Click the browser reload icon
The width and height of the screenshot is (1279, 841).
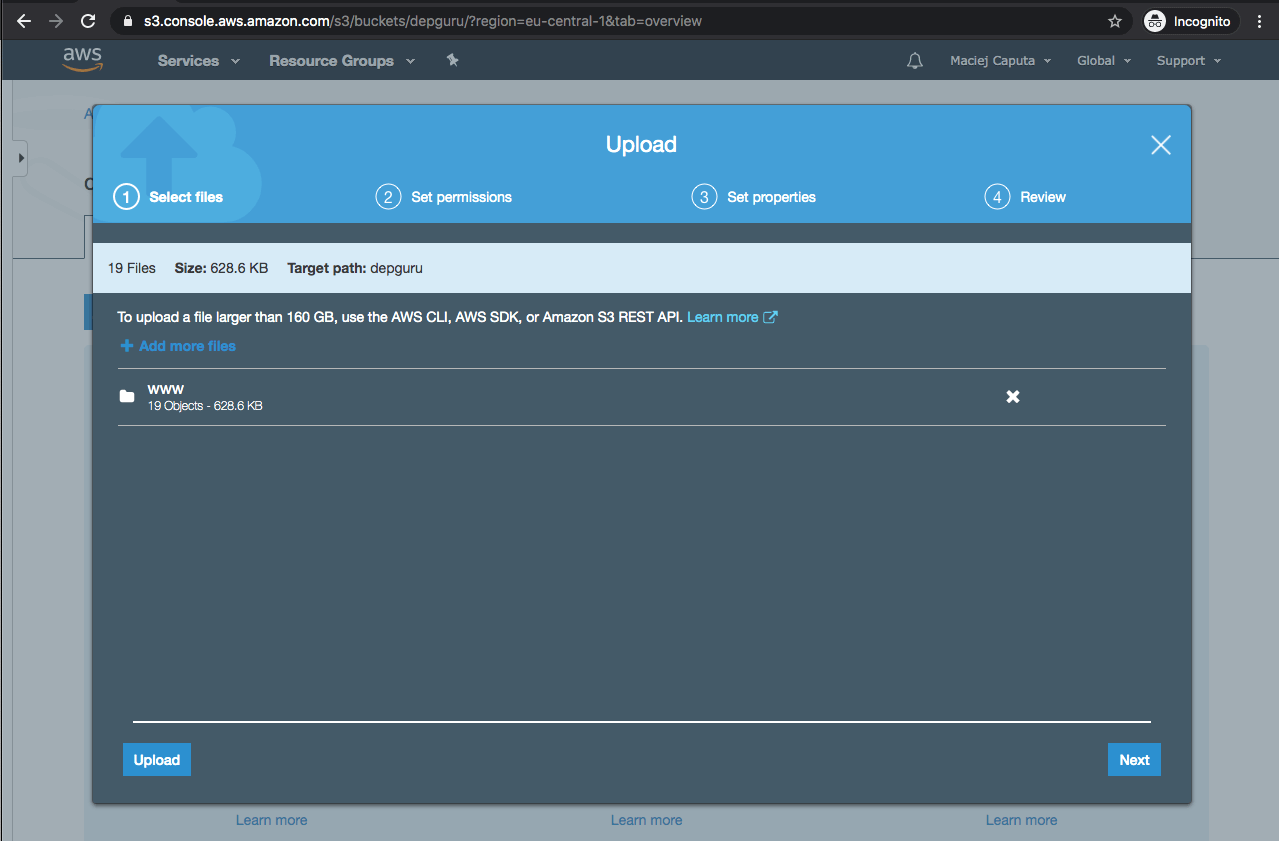click(x=88, y=21)
